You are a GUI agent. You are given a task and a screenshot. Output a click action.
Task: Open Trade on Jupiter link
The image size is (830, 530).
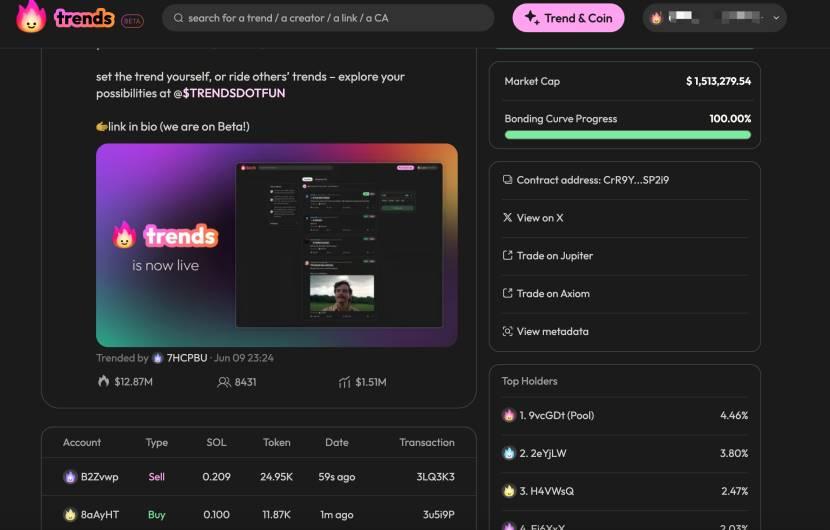click(x=554, y=256)
